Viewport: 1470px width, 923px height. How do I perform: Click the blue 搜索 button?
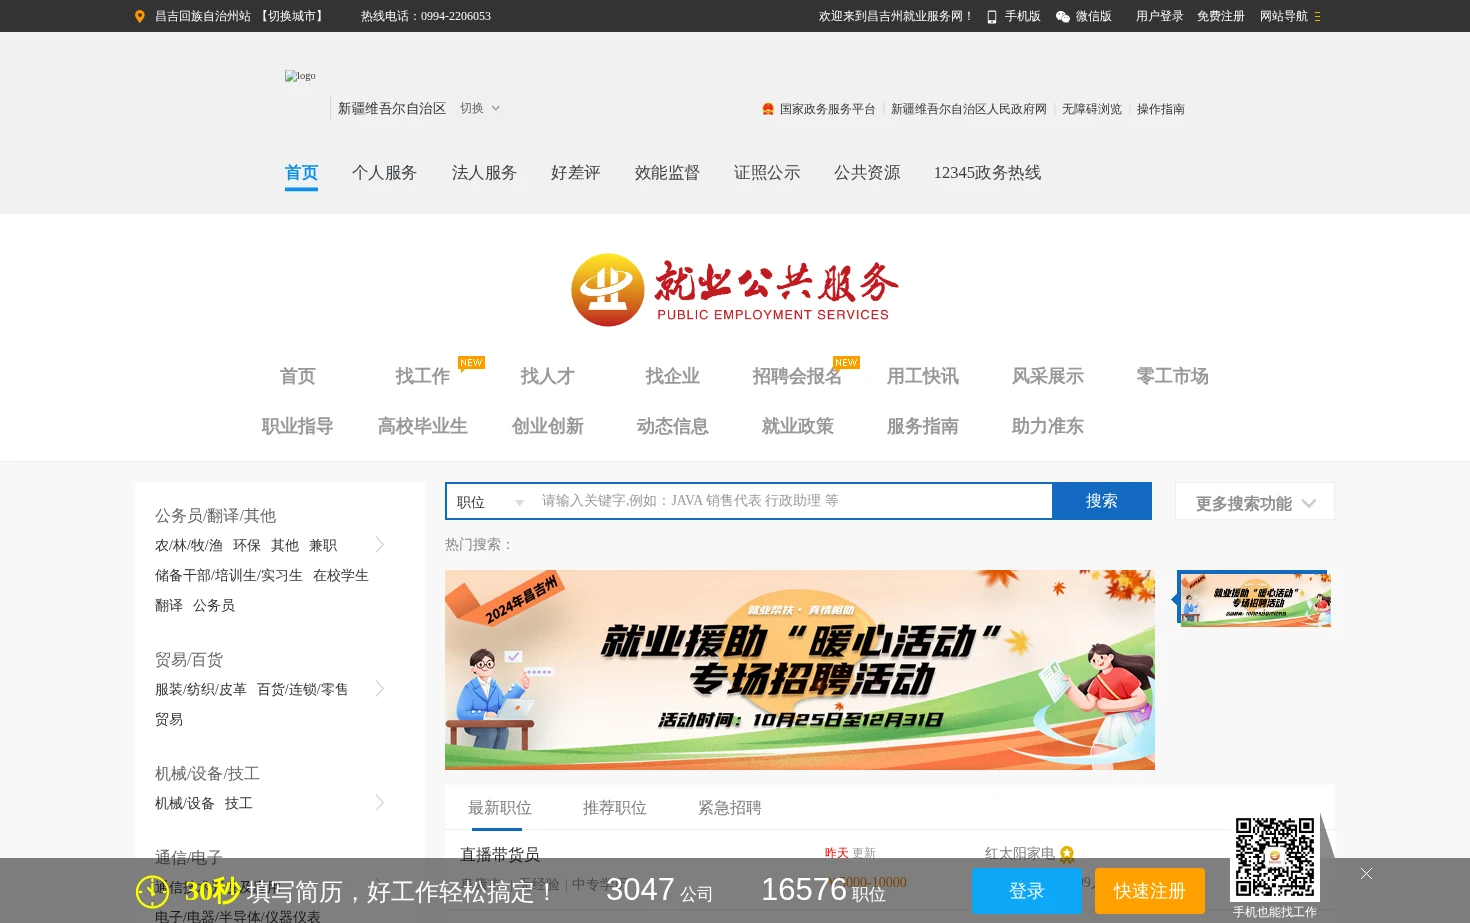pos(1102,501)
